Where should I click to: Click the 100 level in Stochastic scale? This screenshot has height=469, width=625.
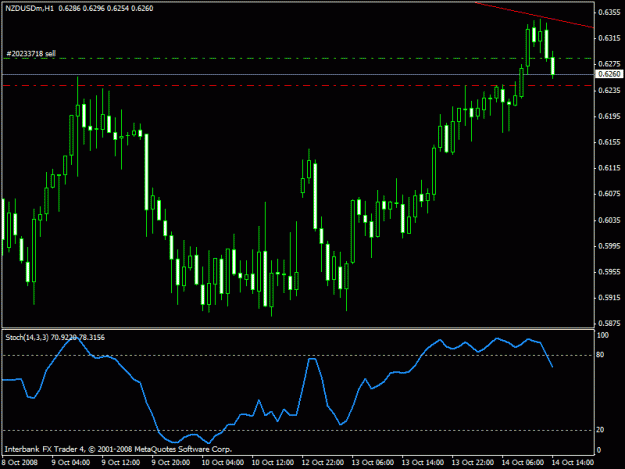coord(602,336)
